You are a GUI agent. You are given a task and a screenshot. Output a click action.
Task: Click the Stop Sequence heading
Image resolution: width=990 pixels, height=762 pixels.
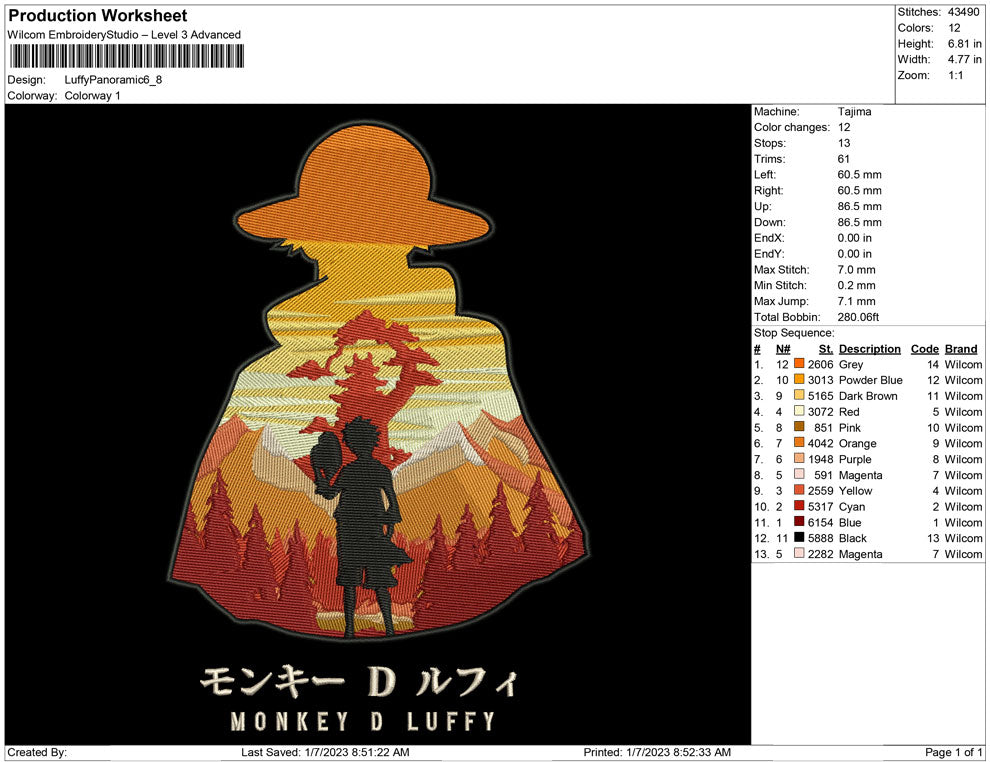(794, 333)
